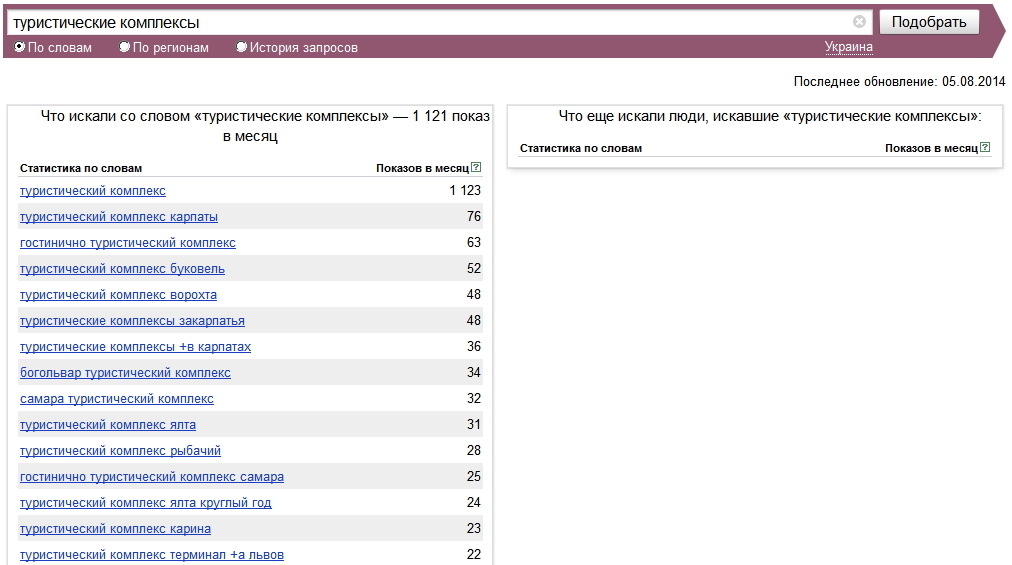The width and height of the screenshot is (1012, 565).
Task: Open the туристический комплекс буковель link
Action: (123, 269)
